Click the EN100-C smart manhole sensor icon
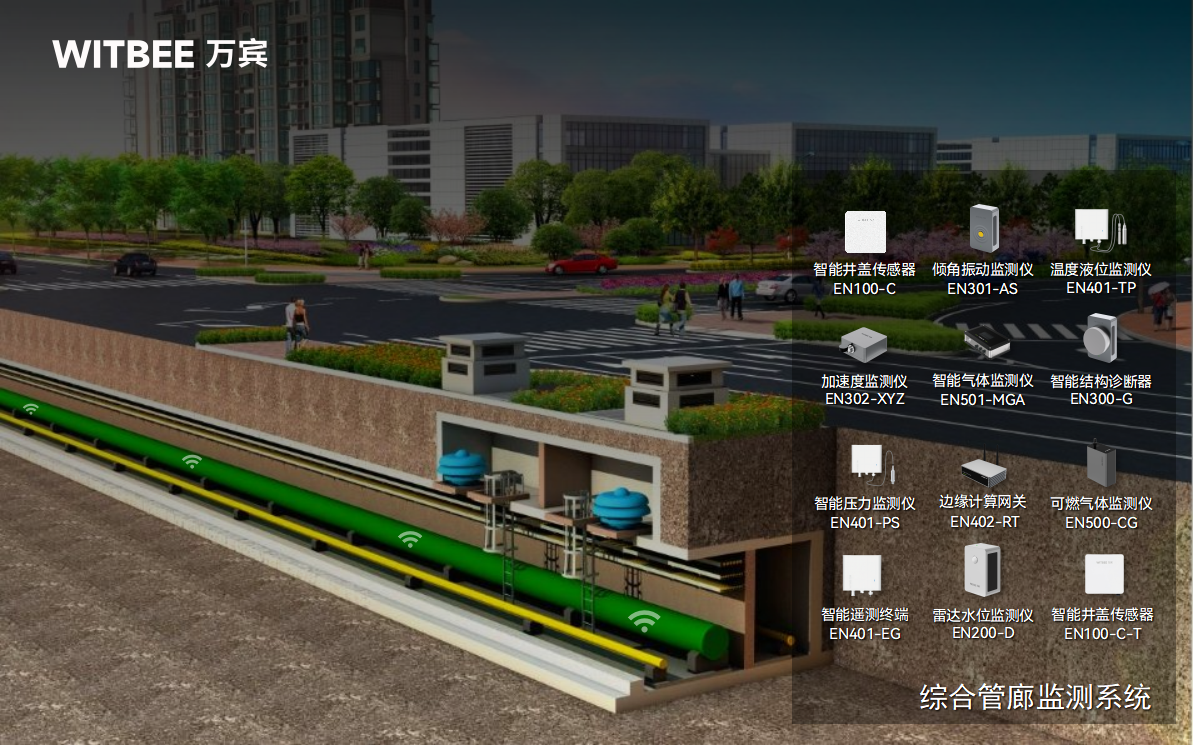This screenshot has height=750, width=1193. (865, 232)
